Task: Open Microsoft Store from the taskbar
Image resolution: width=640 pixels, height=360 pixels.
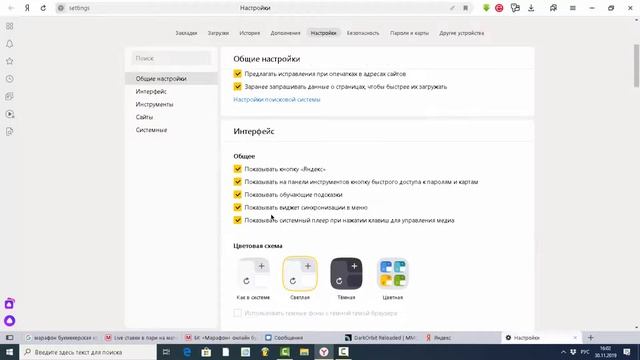Action: tap(206, 352)
